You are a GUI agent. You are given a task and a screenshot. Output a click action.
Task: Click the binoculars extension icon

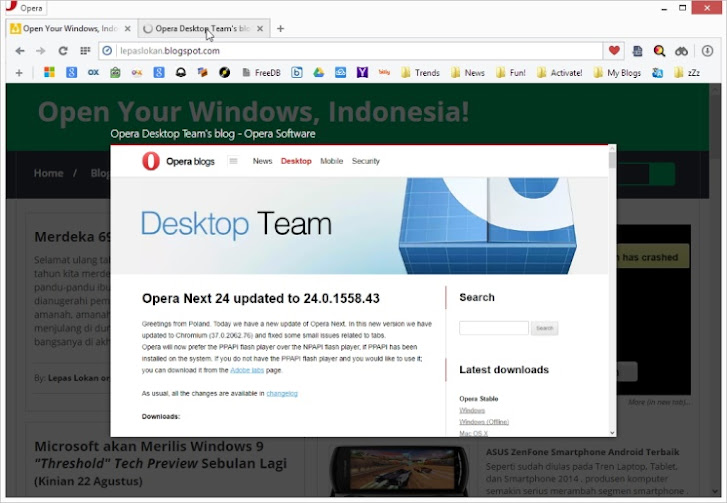pos(682,51)
